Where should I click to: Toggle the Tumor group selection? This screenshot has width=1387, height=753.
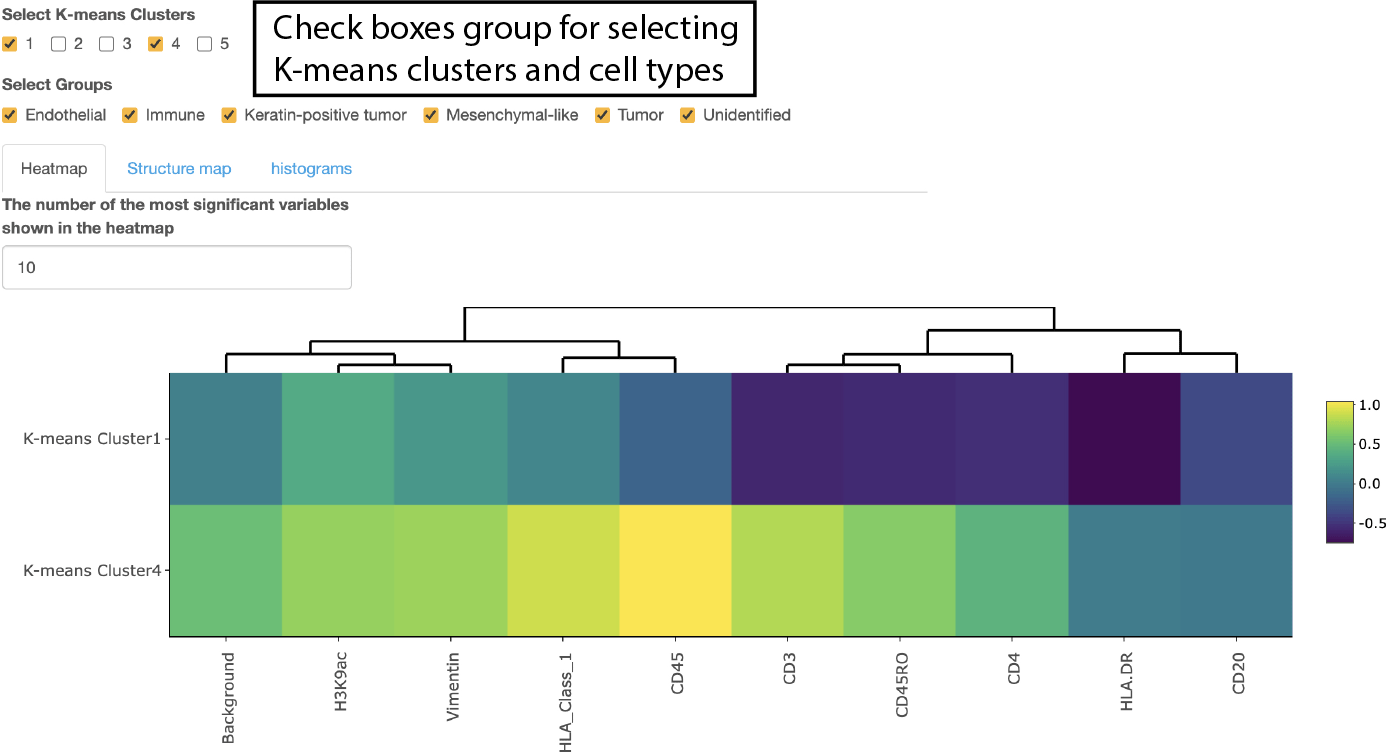coord(602,115)
